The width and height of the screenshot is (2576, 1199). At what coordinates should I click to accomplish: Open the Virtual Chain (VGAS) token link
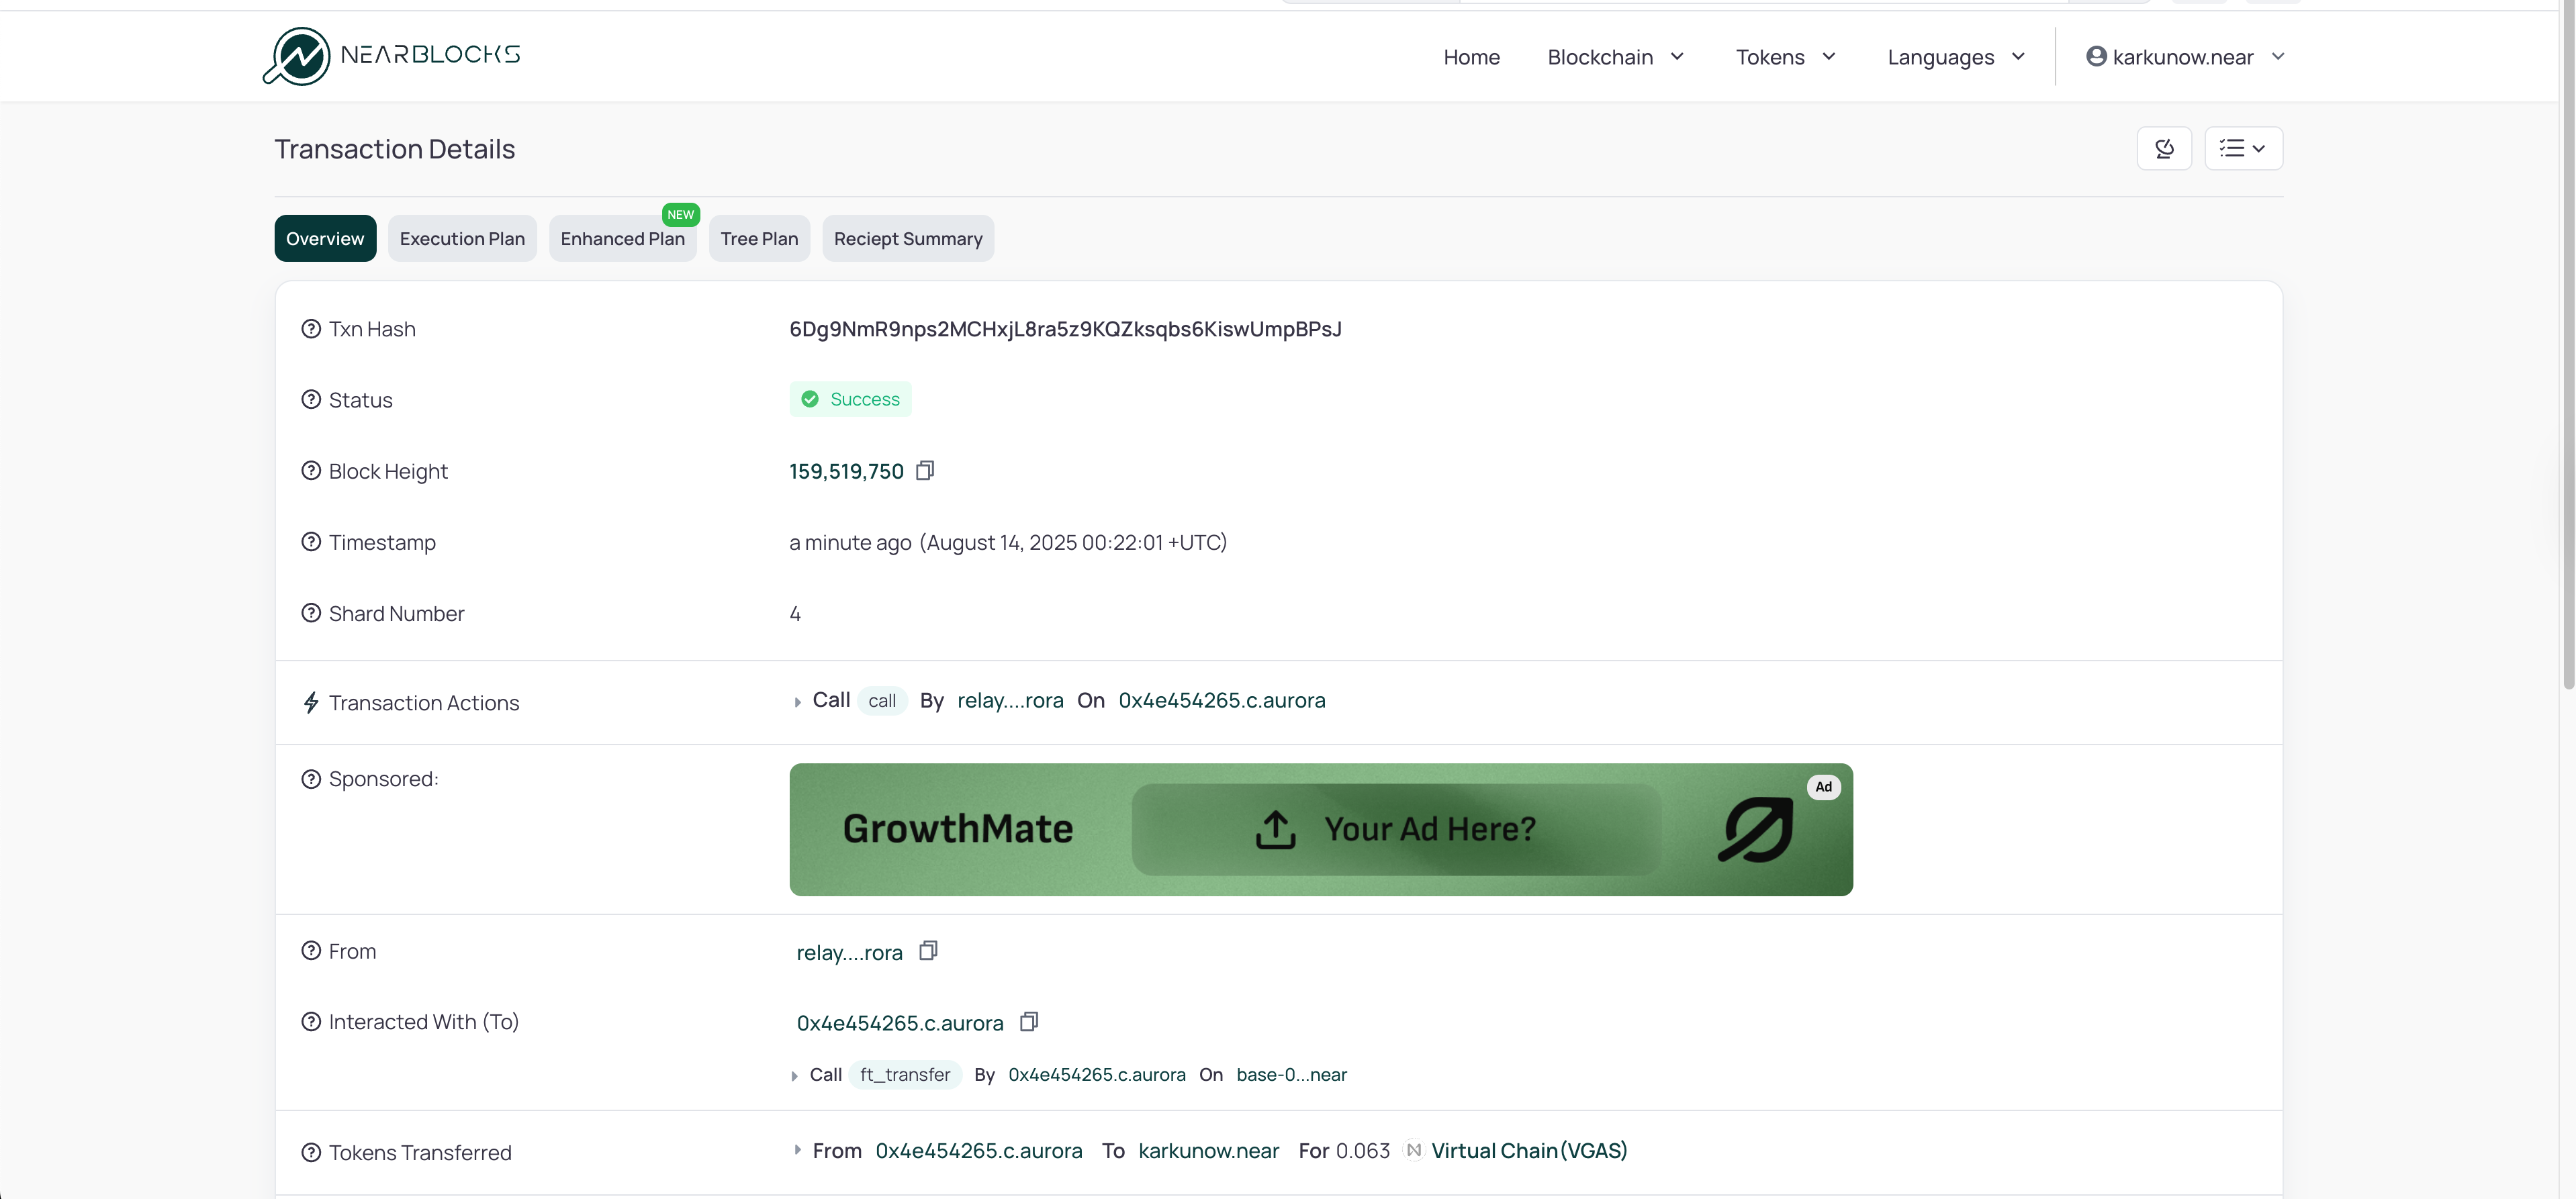(1528, 1151)
